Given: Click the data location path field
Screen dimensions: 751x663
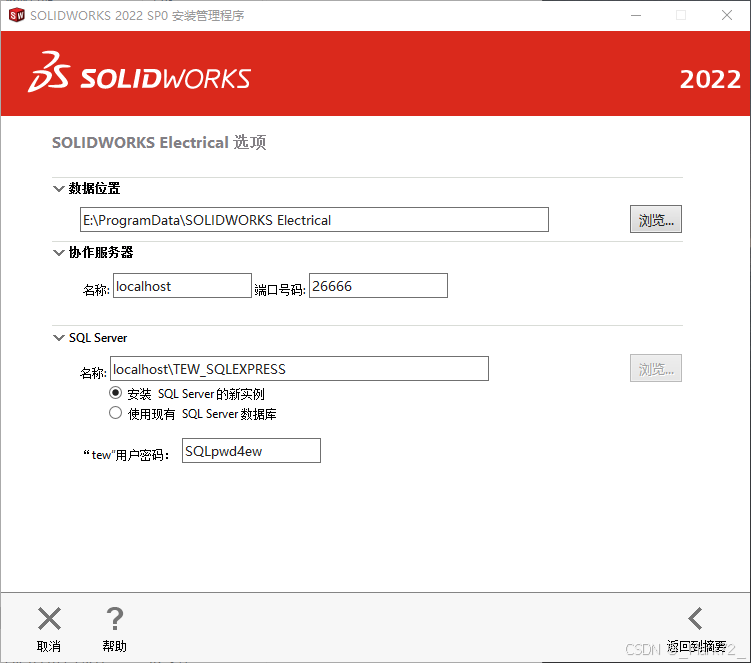Looking at the screenshot, I should click(x=314, y=220).
